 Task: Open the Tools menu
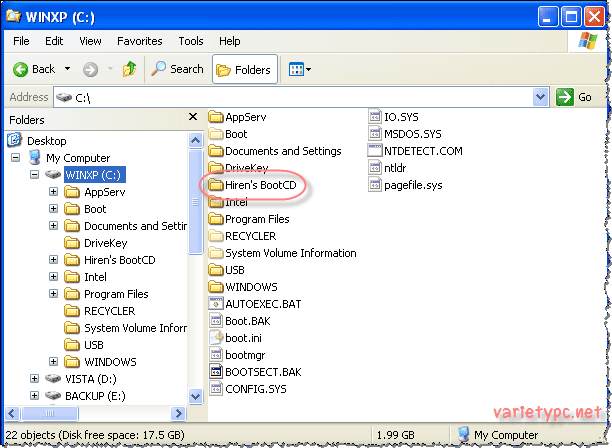[x=191, y=41]
